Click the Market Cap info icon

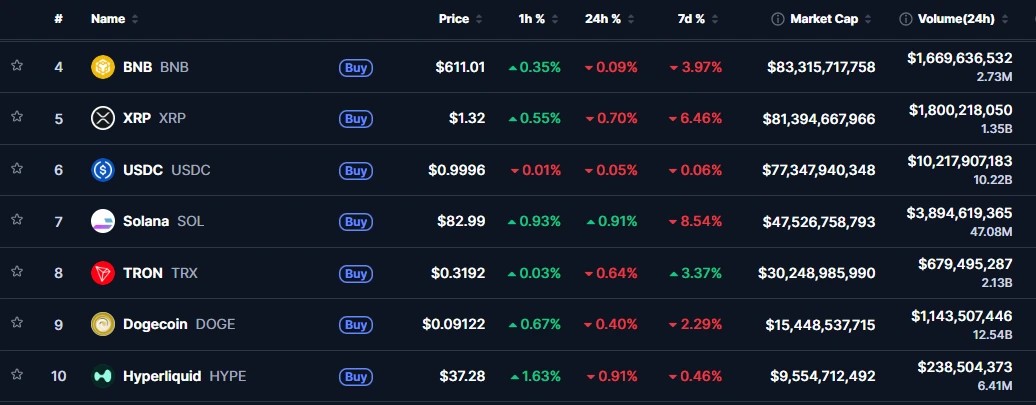[778, 19]
